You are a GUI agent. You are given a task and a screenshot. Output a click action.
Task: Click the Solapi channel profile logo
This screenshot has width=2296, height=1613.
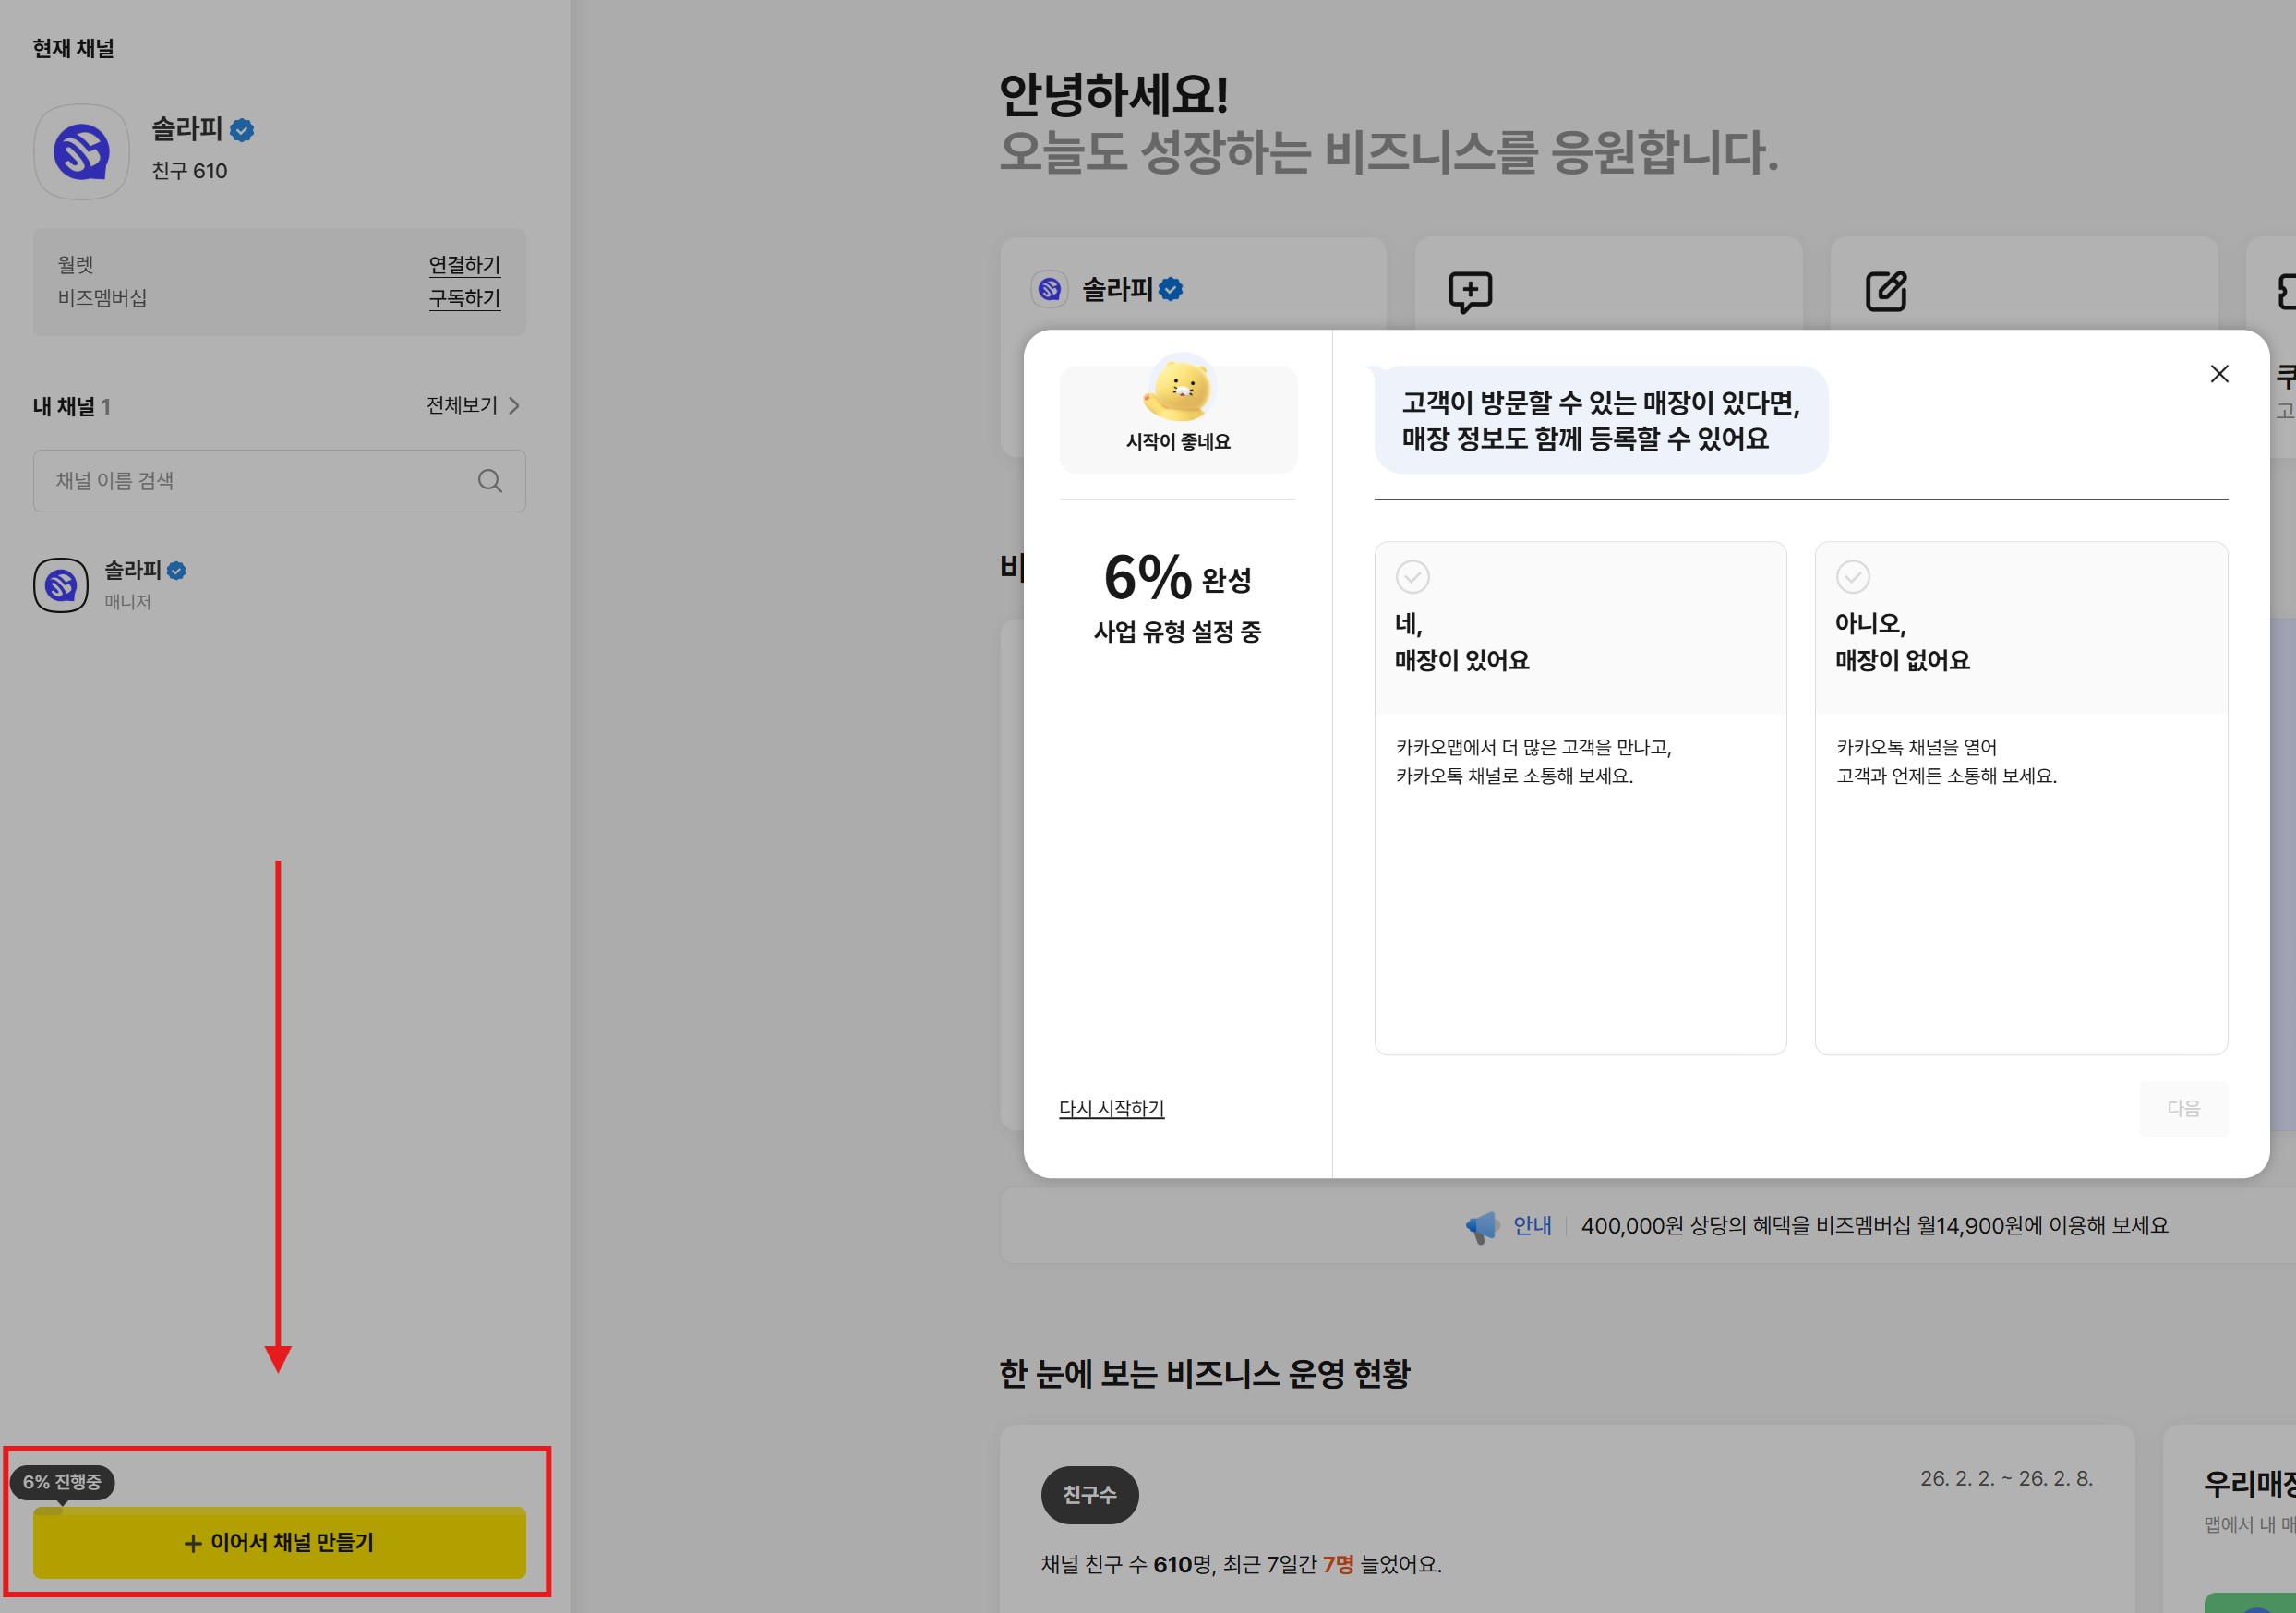(x=81, y=152)
